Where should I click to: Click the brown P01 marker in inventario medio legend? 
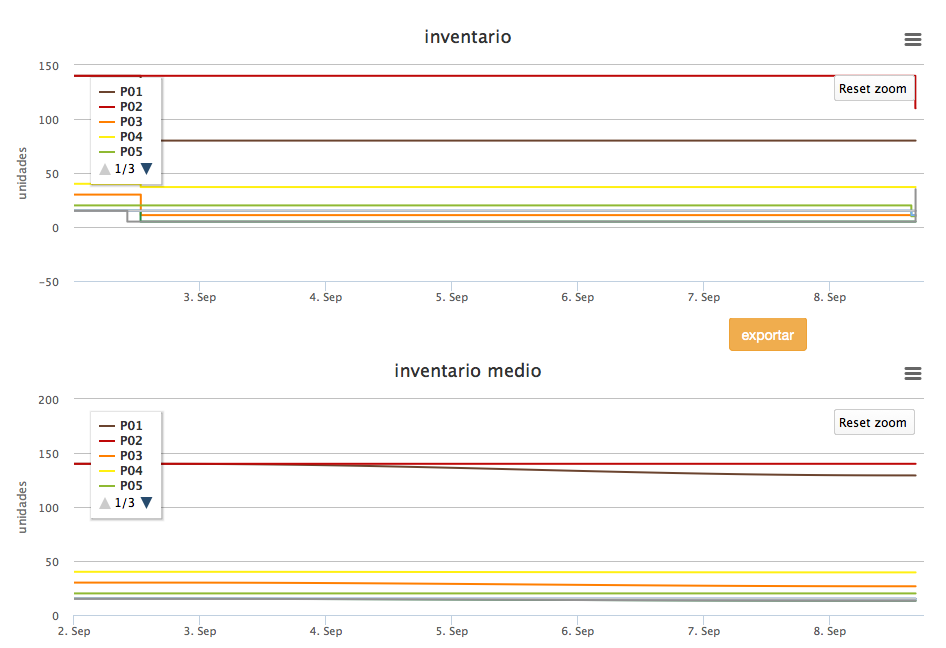tap(107, 424)
